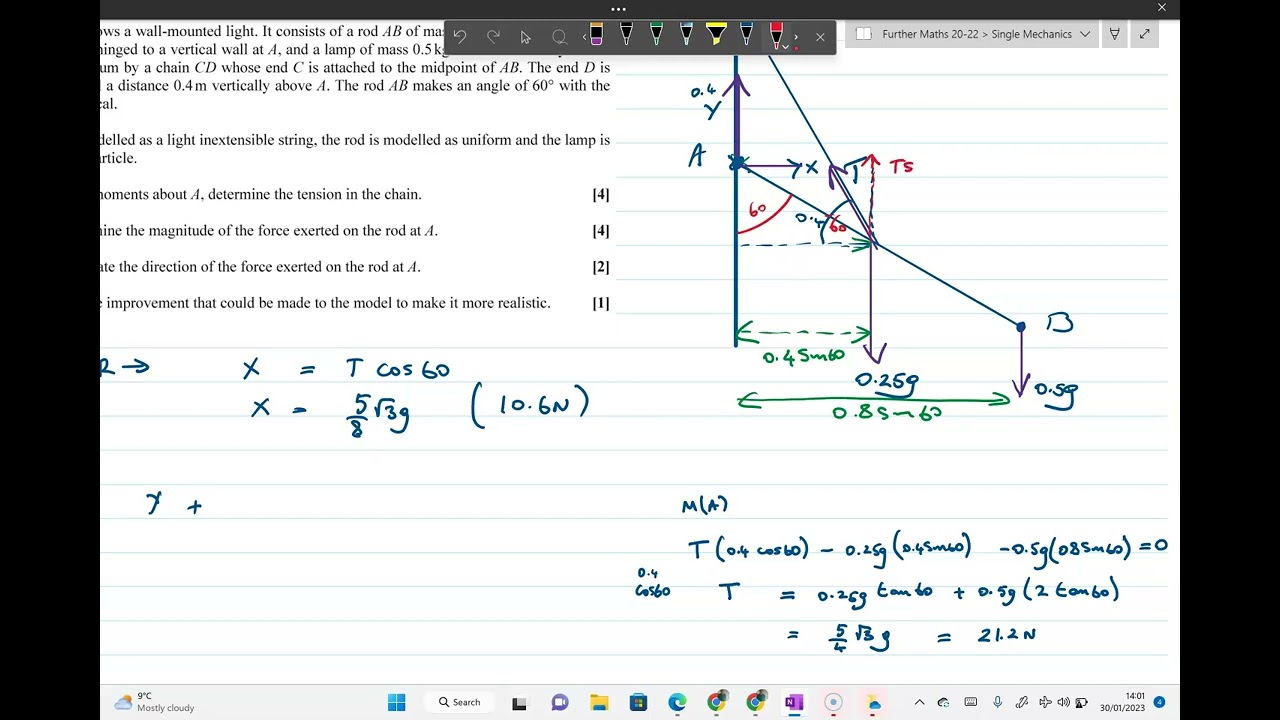Open the three-dot ribbon reveal at top
The height and width of the screenshot is (720, 1280).
[x=619, y=9]
